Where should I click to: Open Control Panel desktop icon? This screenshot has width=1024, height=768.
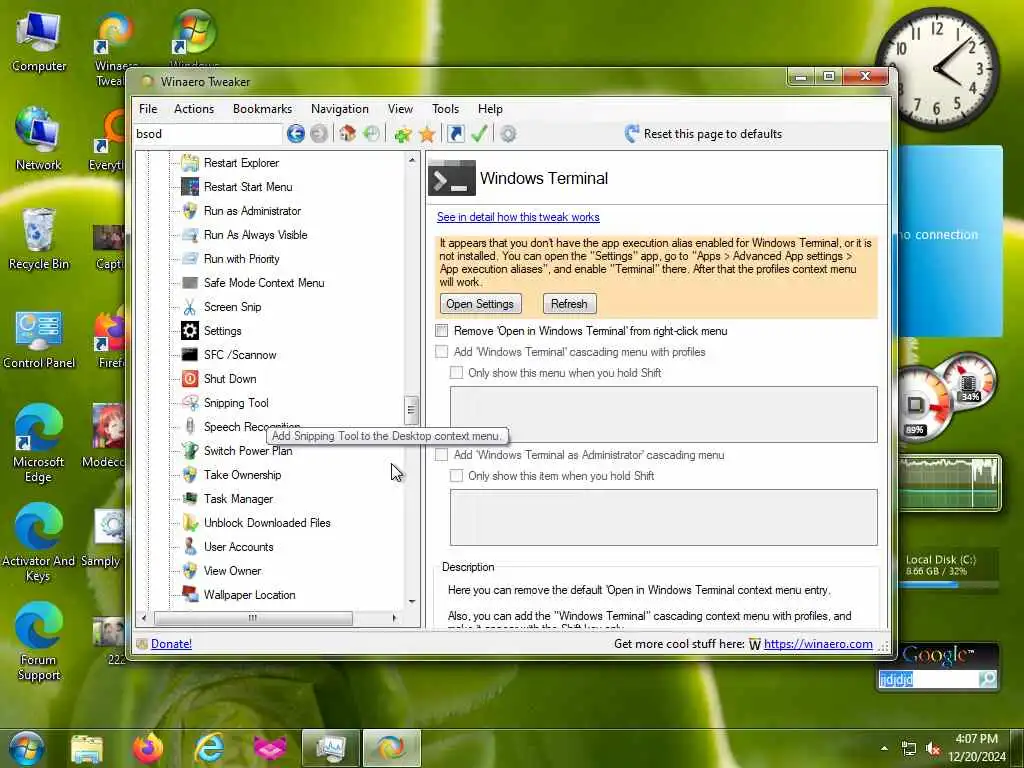(x=39, y=338)
